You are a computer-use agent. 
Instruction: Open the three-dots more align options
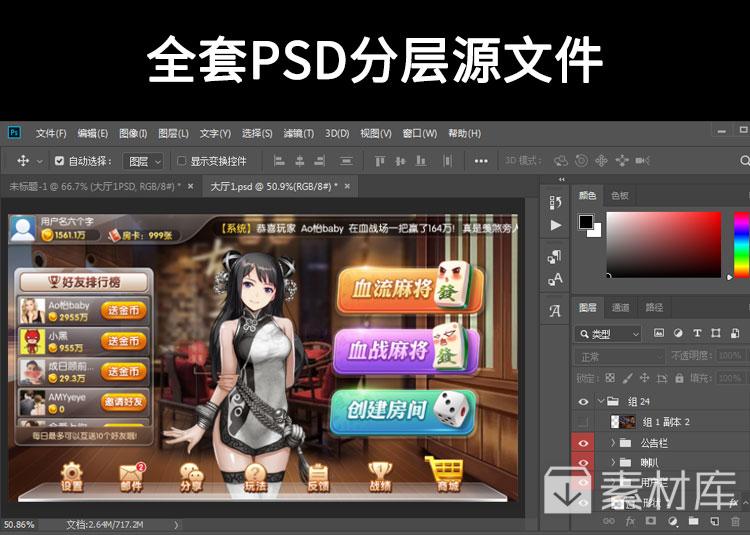click(481, 161)
